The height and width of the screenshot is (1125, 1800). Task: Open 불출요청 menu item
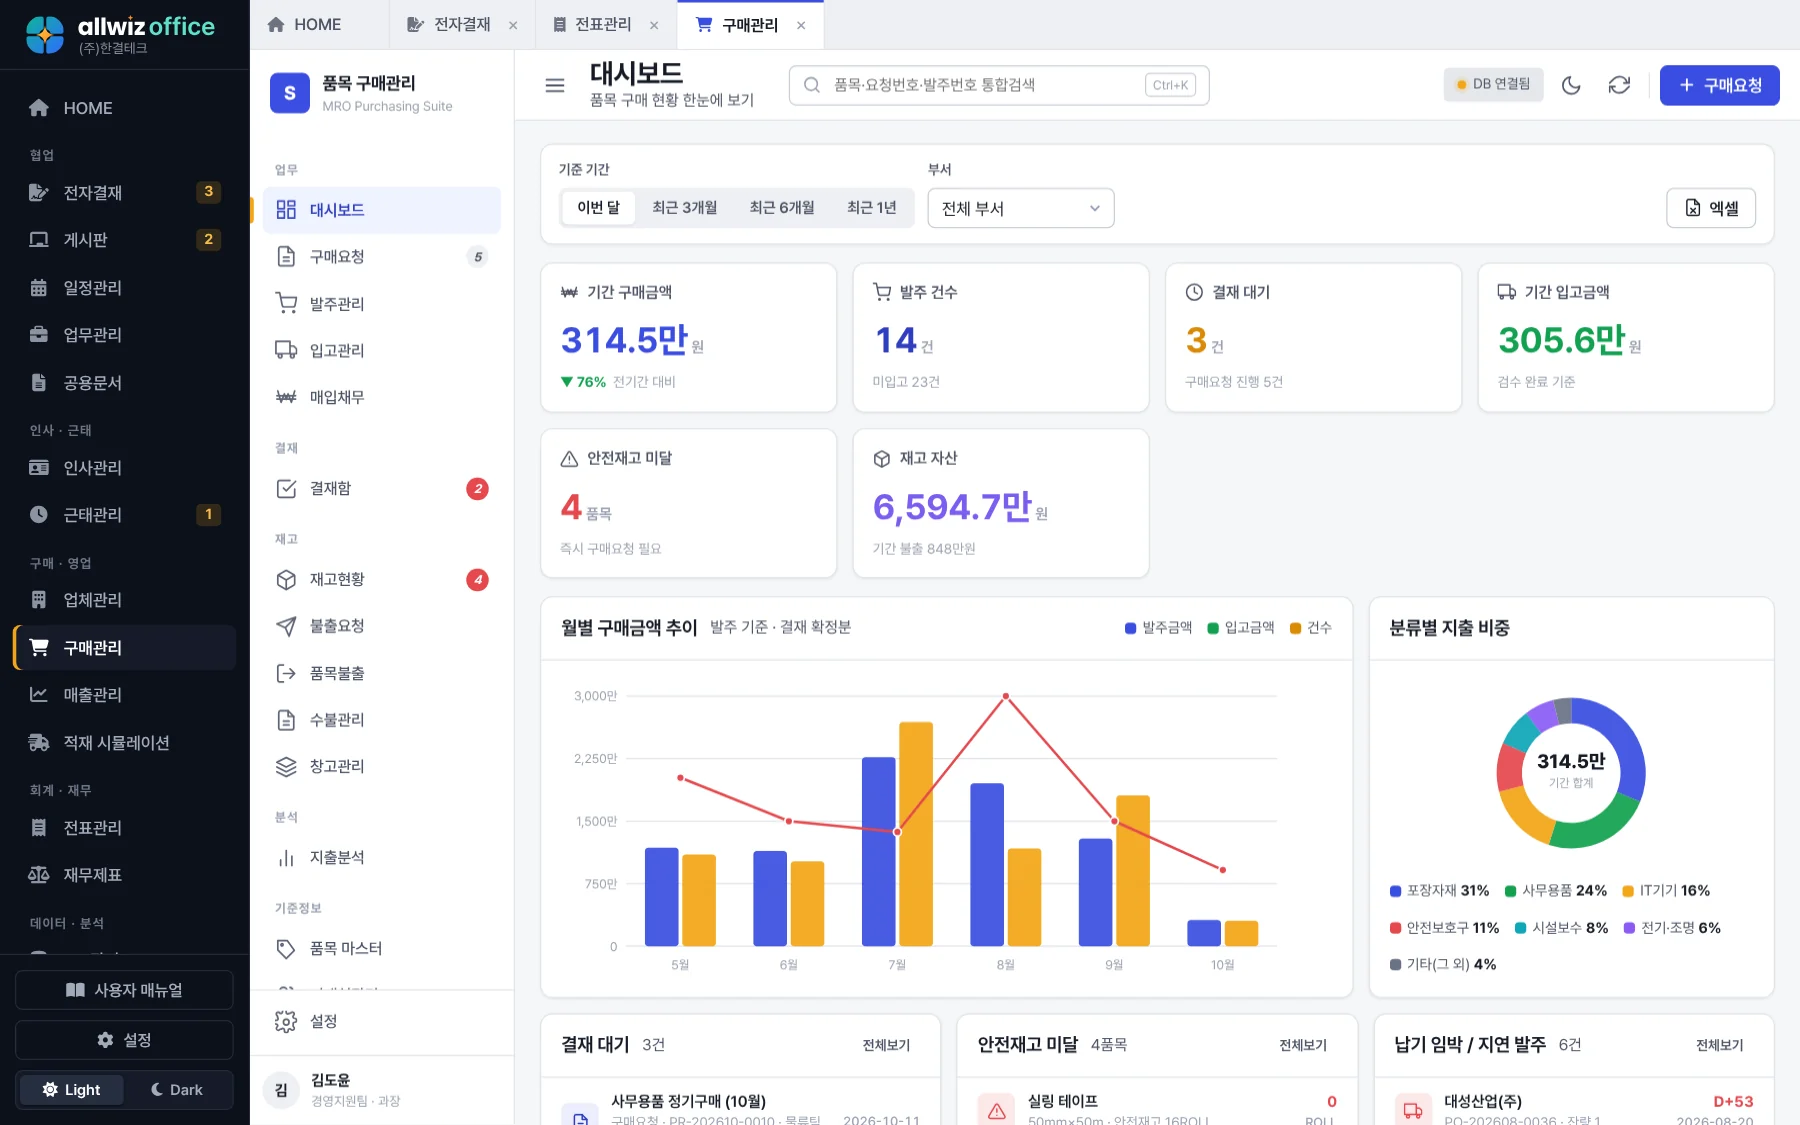tap(381, 626)
